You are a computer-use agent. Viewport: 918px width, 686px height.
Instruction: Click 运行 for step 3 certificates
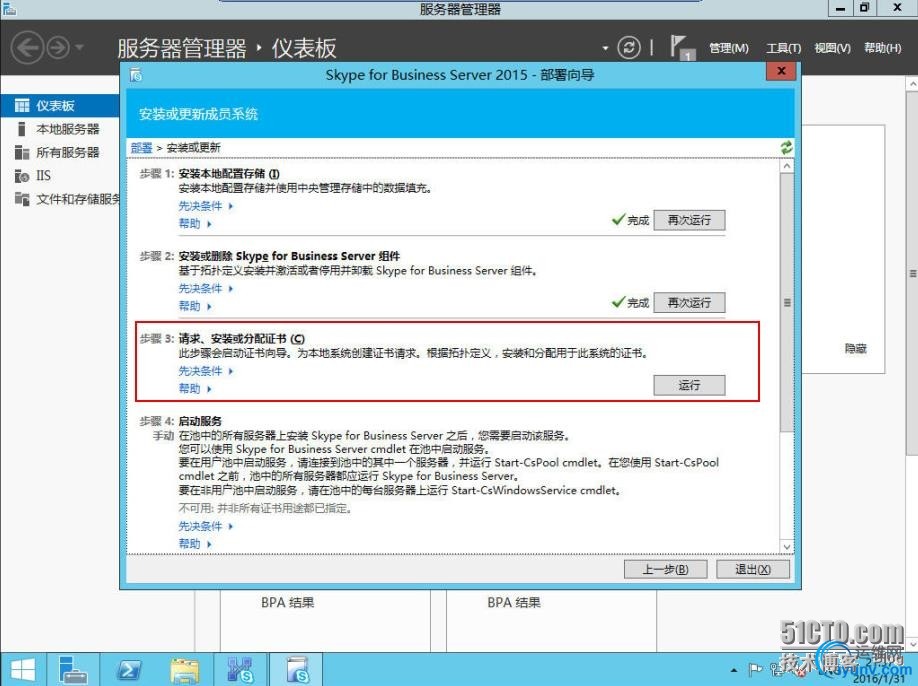689,385
